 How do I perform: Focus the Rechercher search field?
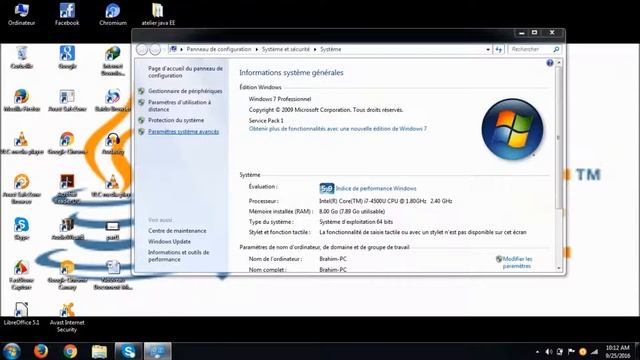point(530,49)
